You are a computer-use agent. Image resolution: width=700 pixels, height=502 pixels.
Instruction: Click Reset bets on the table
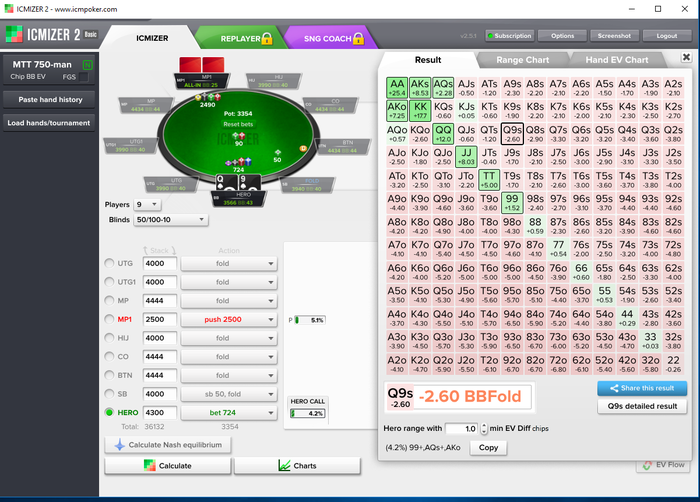tap(238, 124)
